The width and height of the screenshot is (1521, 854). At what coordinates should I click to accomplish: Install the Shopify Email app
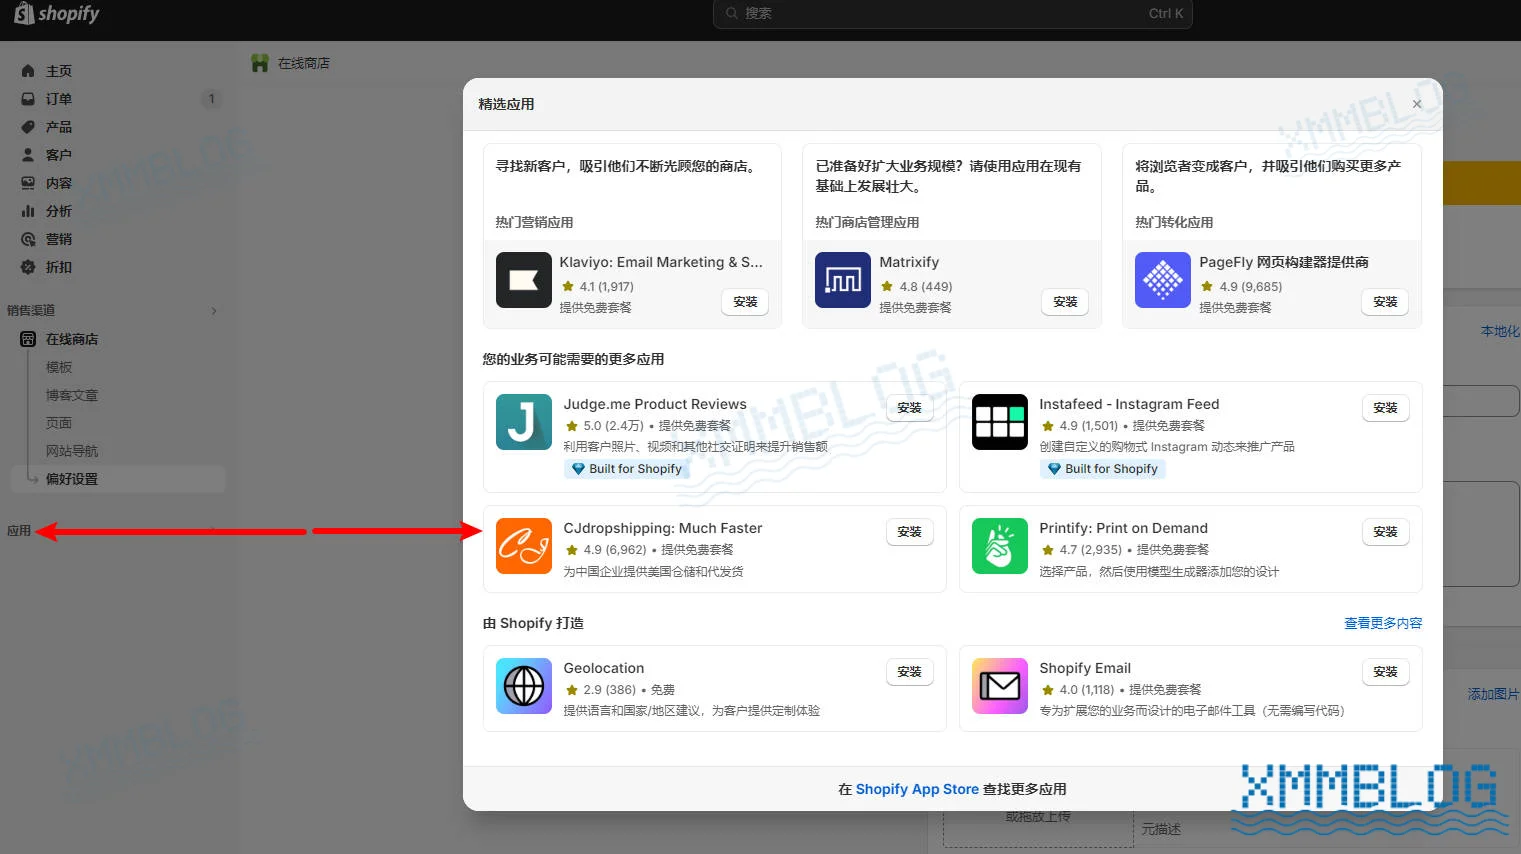coord(1385,672)
